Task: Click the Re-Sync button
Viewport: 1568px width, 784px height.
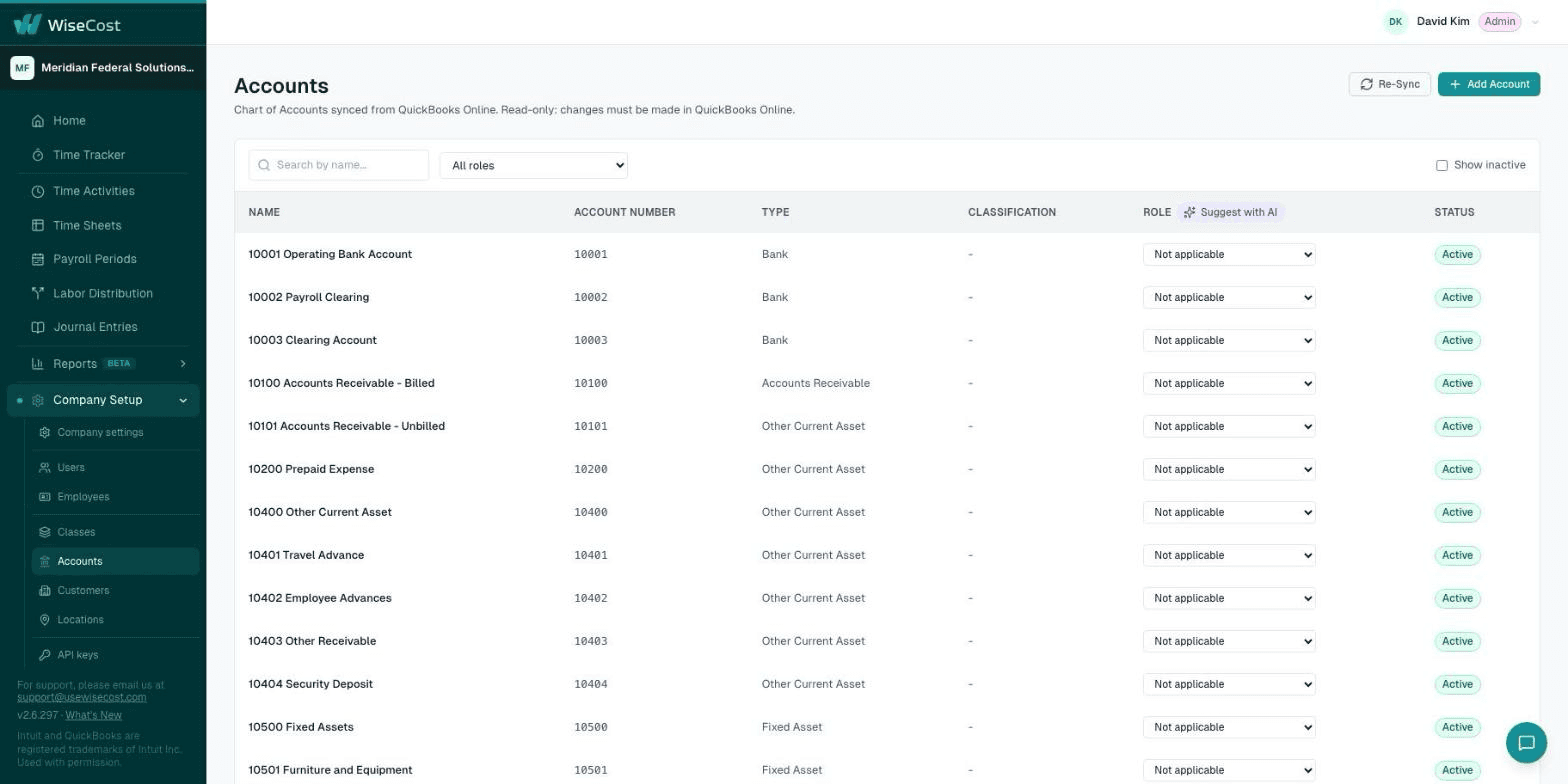Action: pos(1390,85)
